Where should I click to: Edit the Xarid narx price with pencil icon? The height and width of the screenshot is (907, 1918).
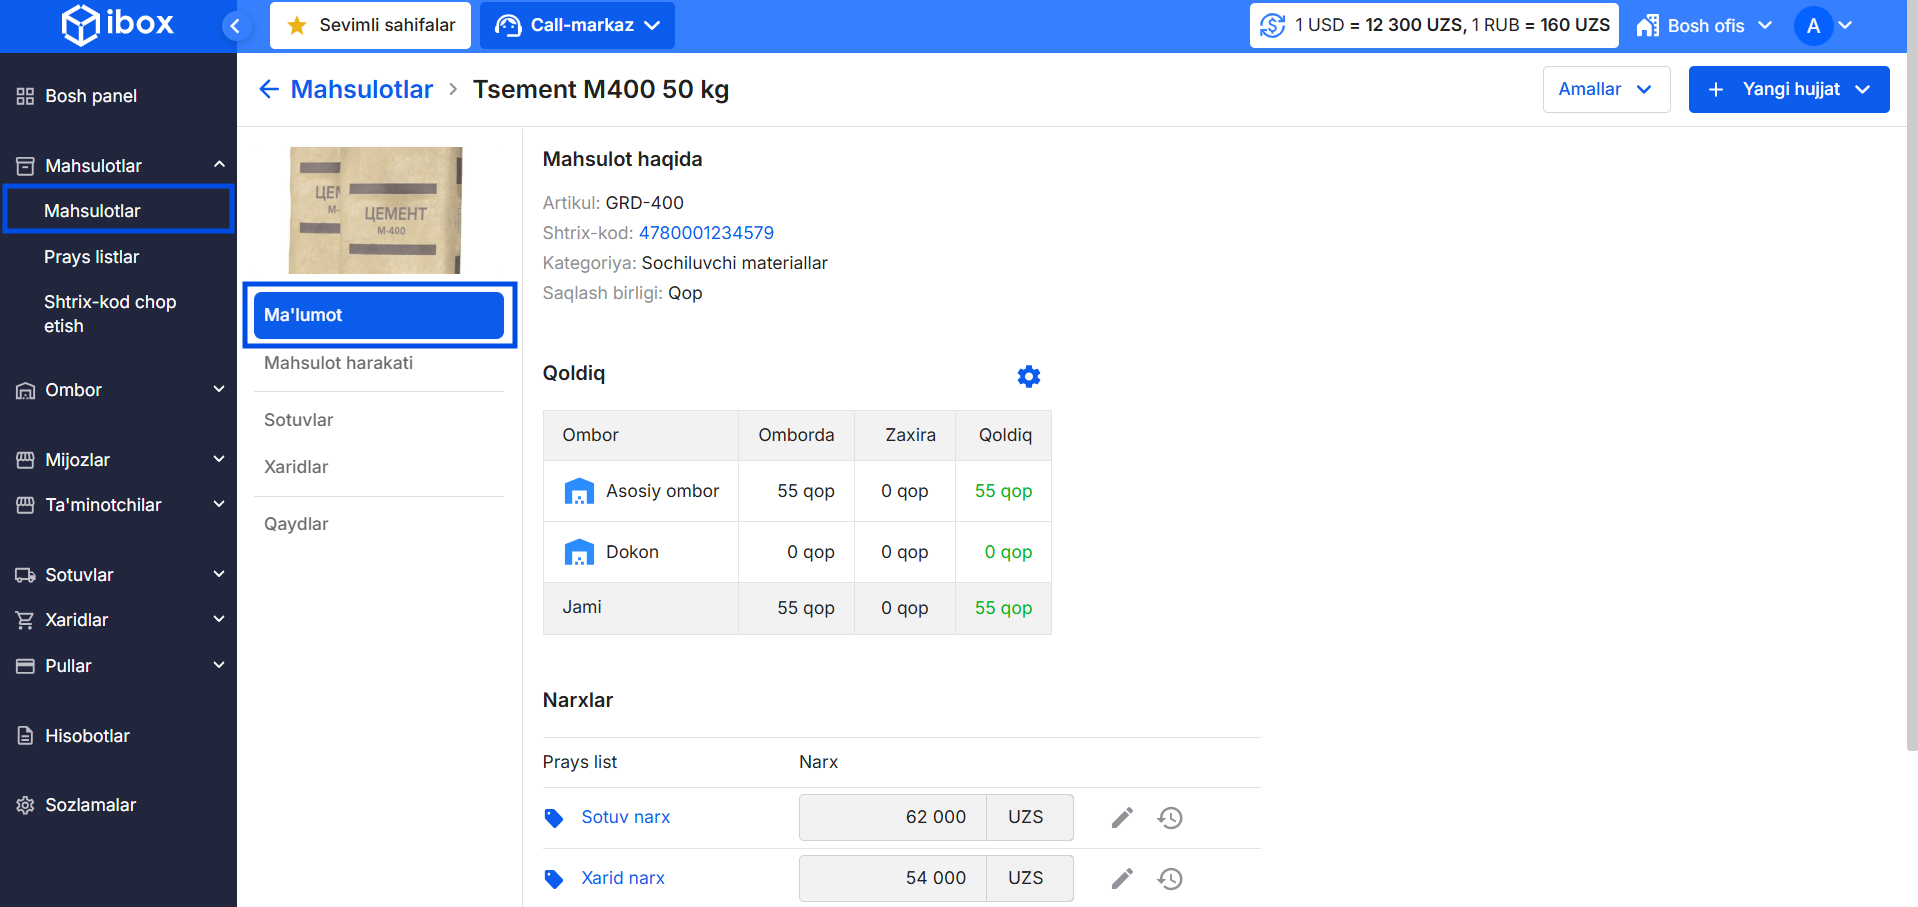pyautogui.click(x=1122, y=879)
